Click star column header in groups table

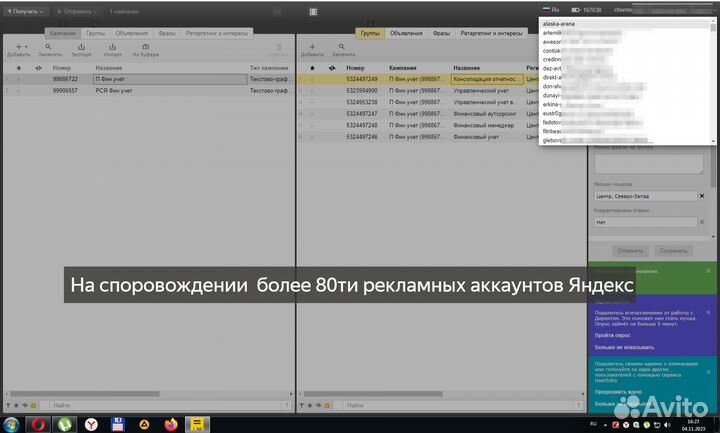click(x=312, y=68)
